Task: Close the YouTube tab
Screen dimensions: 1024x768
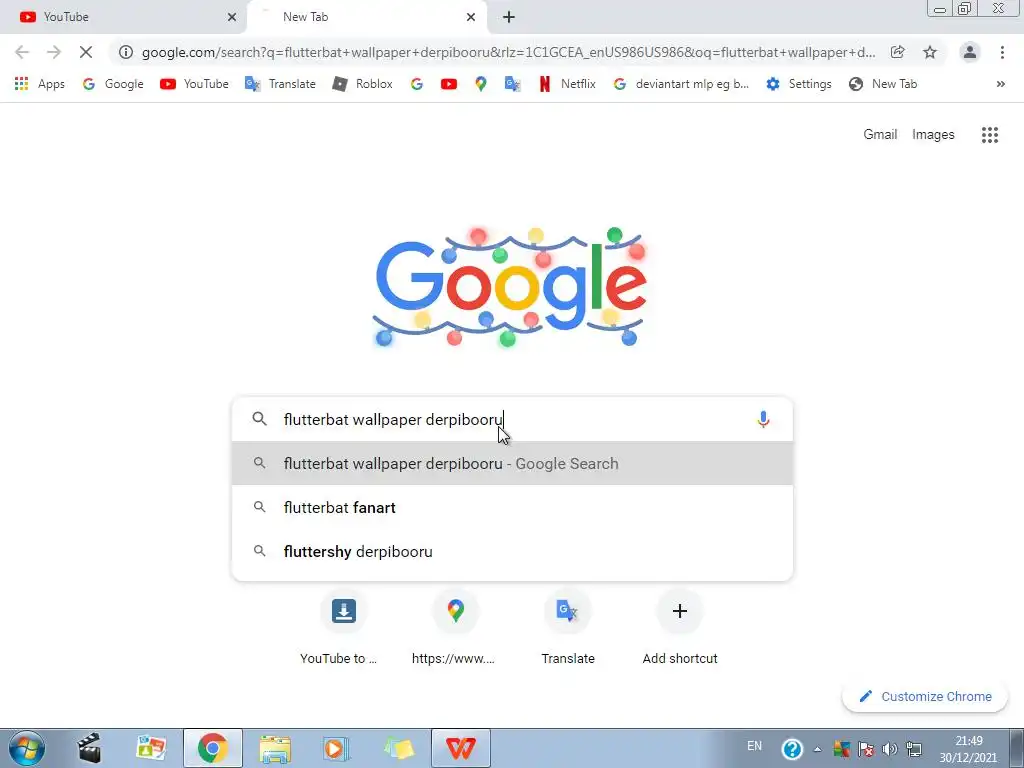Action: coord(232,17)
